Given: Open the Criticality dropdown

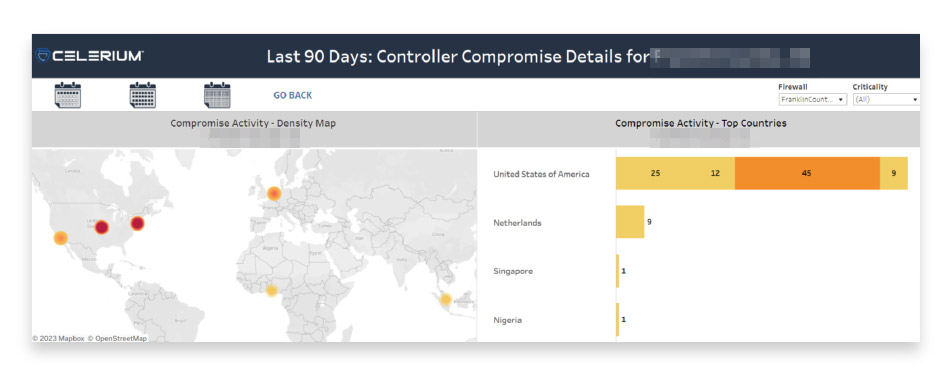Looking at the screenshot, I should coord(886,100).
